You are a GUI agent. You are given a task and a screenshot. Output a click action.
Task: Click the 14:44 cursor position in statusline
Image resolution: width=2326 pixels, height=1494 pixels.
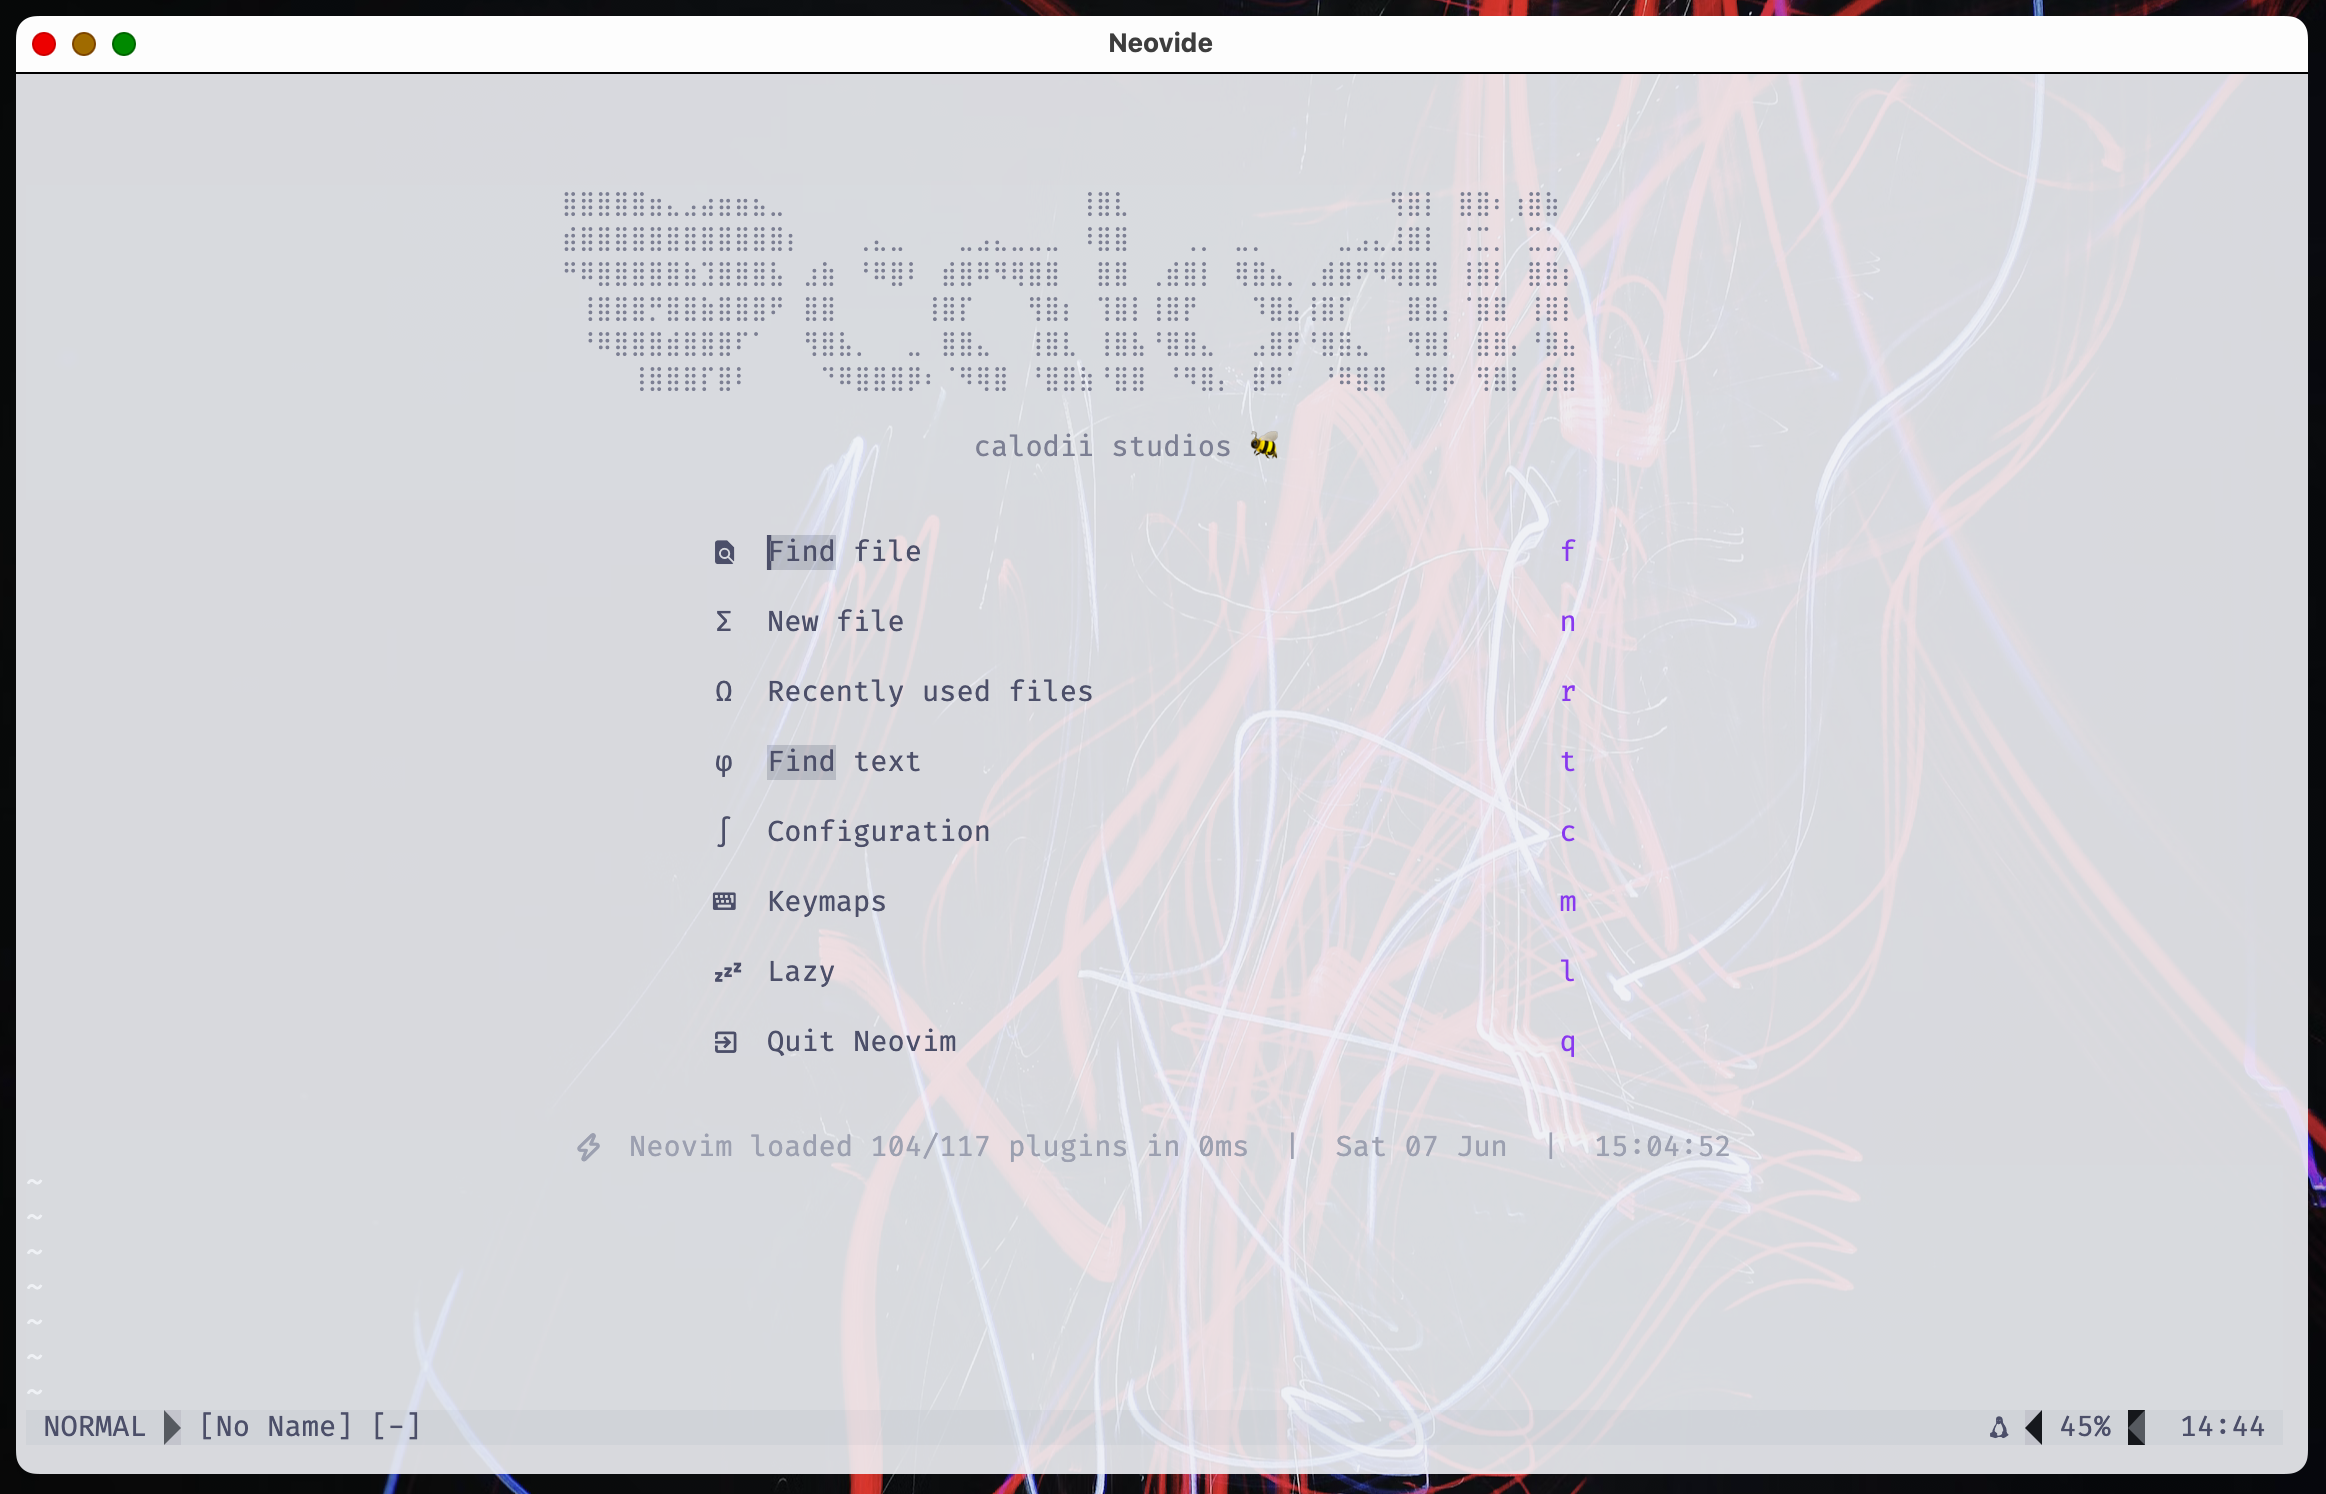tap(2222, 1427)
